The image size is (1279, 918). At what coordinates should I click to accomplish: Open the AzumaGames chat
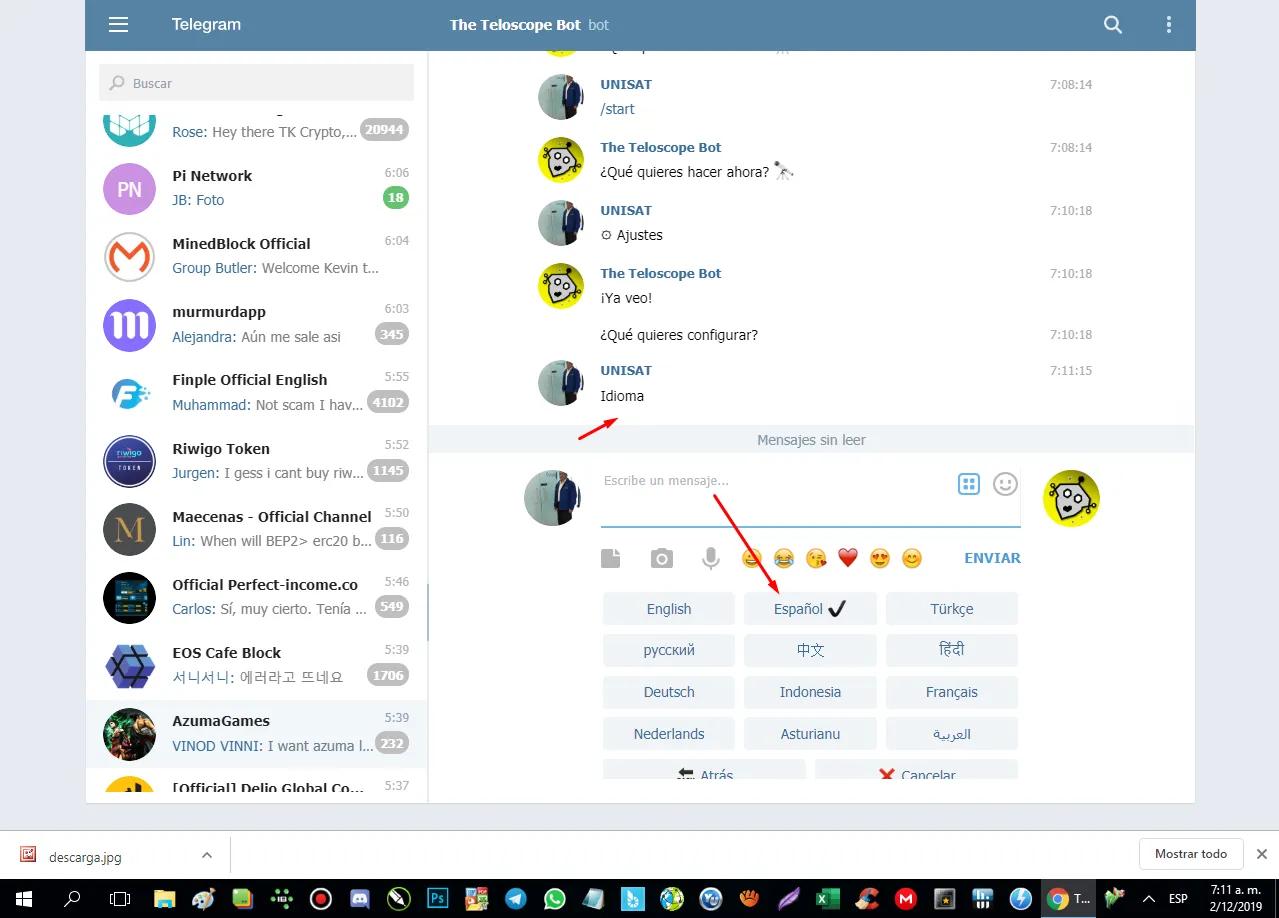point(256,734)
